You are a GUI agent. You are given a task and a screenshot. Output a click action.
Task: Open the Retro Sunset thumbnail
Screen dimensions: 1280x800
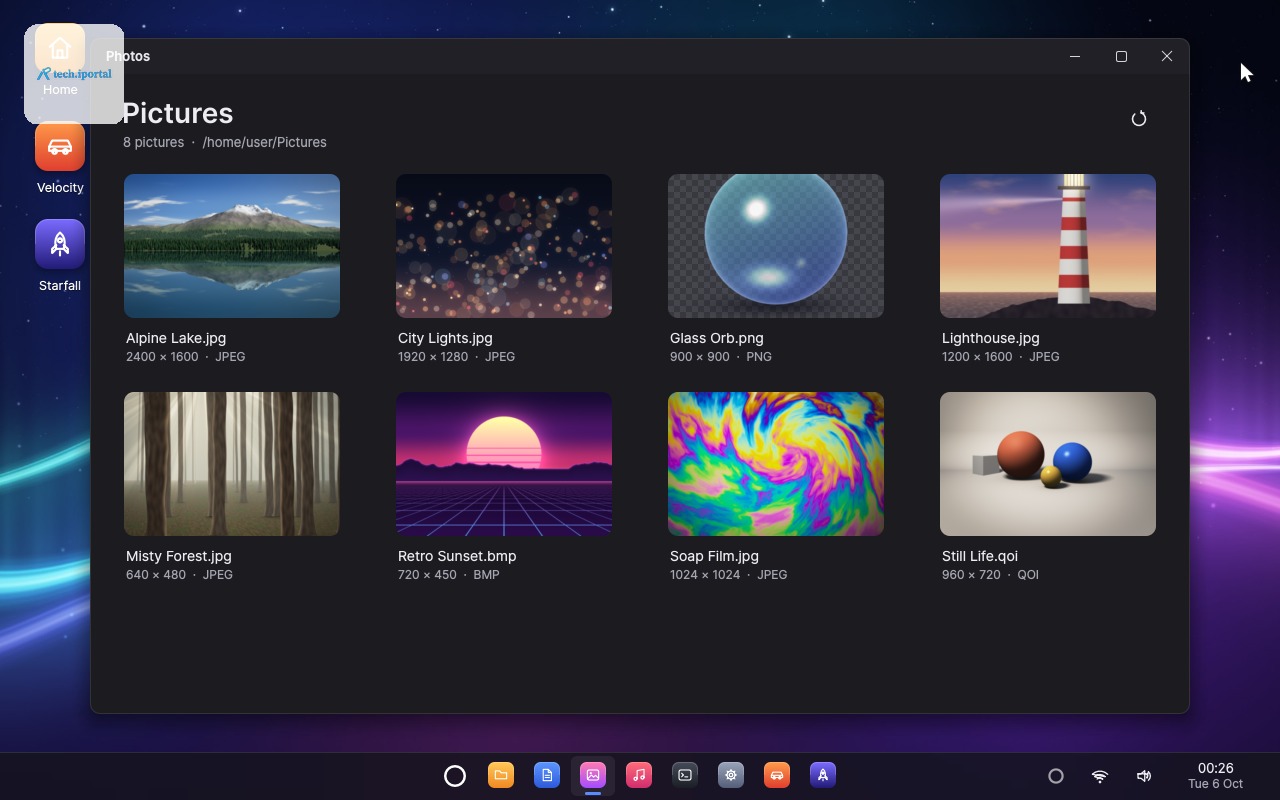click(x=504, y=464)
